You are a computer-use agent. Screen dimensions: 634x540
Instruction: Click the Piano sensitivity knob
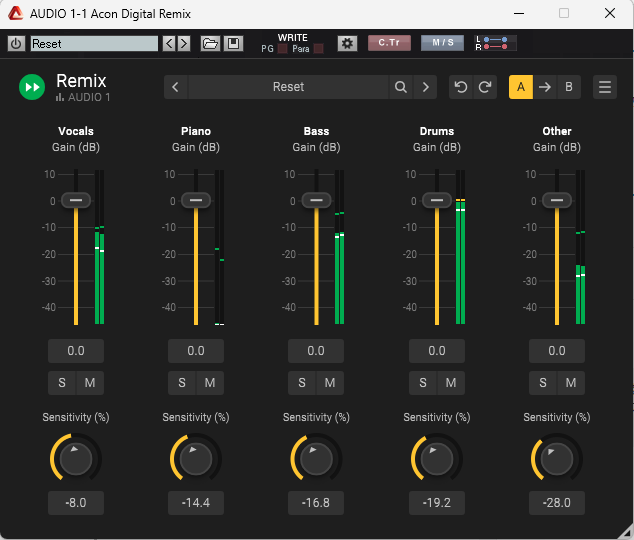[196, 459]
